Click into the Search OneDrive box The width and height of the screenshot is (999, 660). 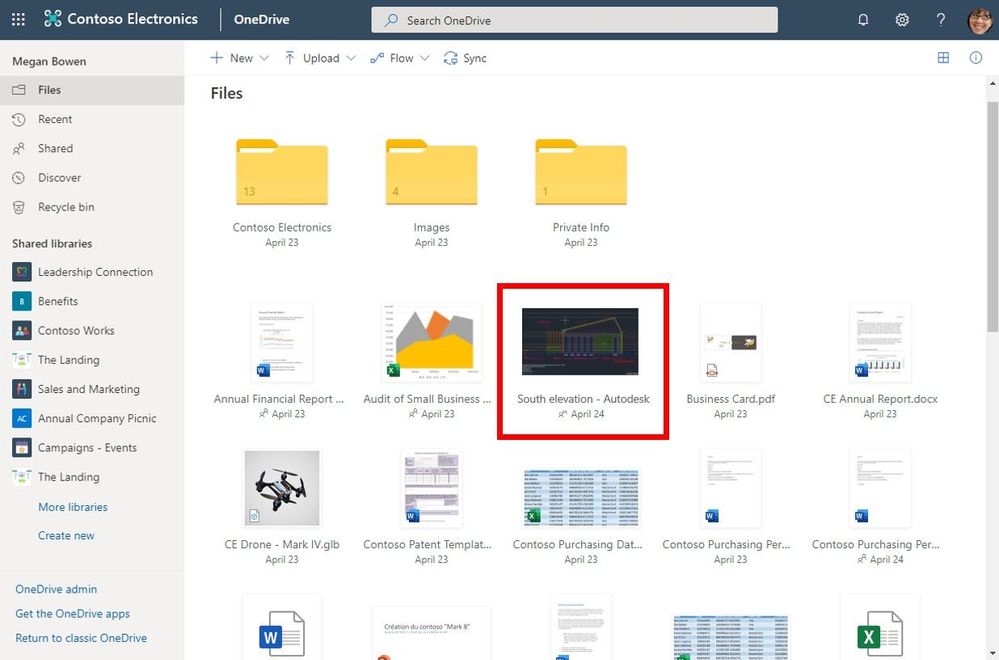click(x=574, y=20)
